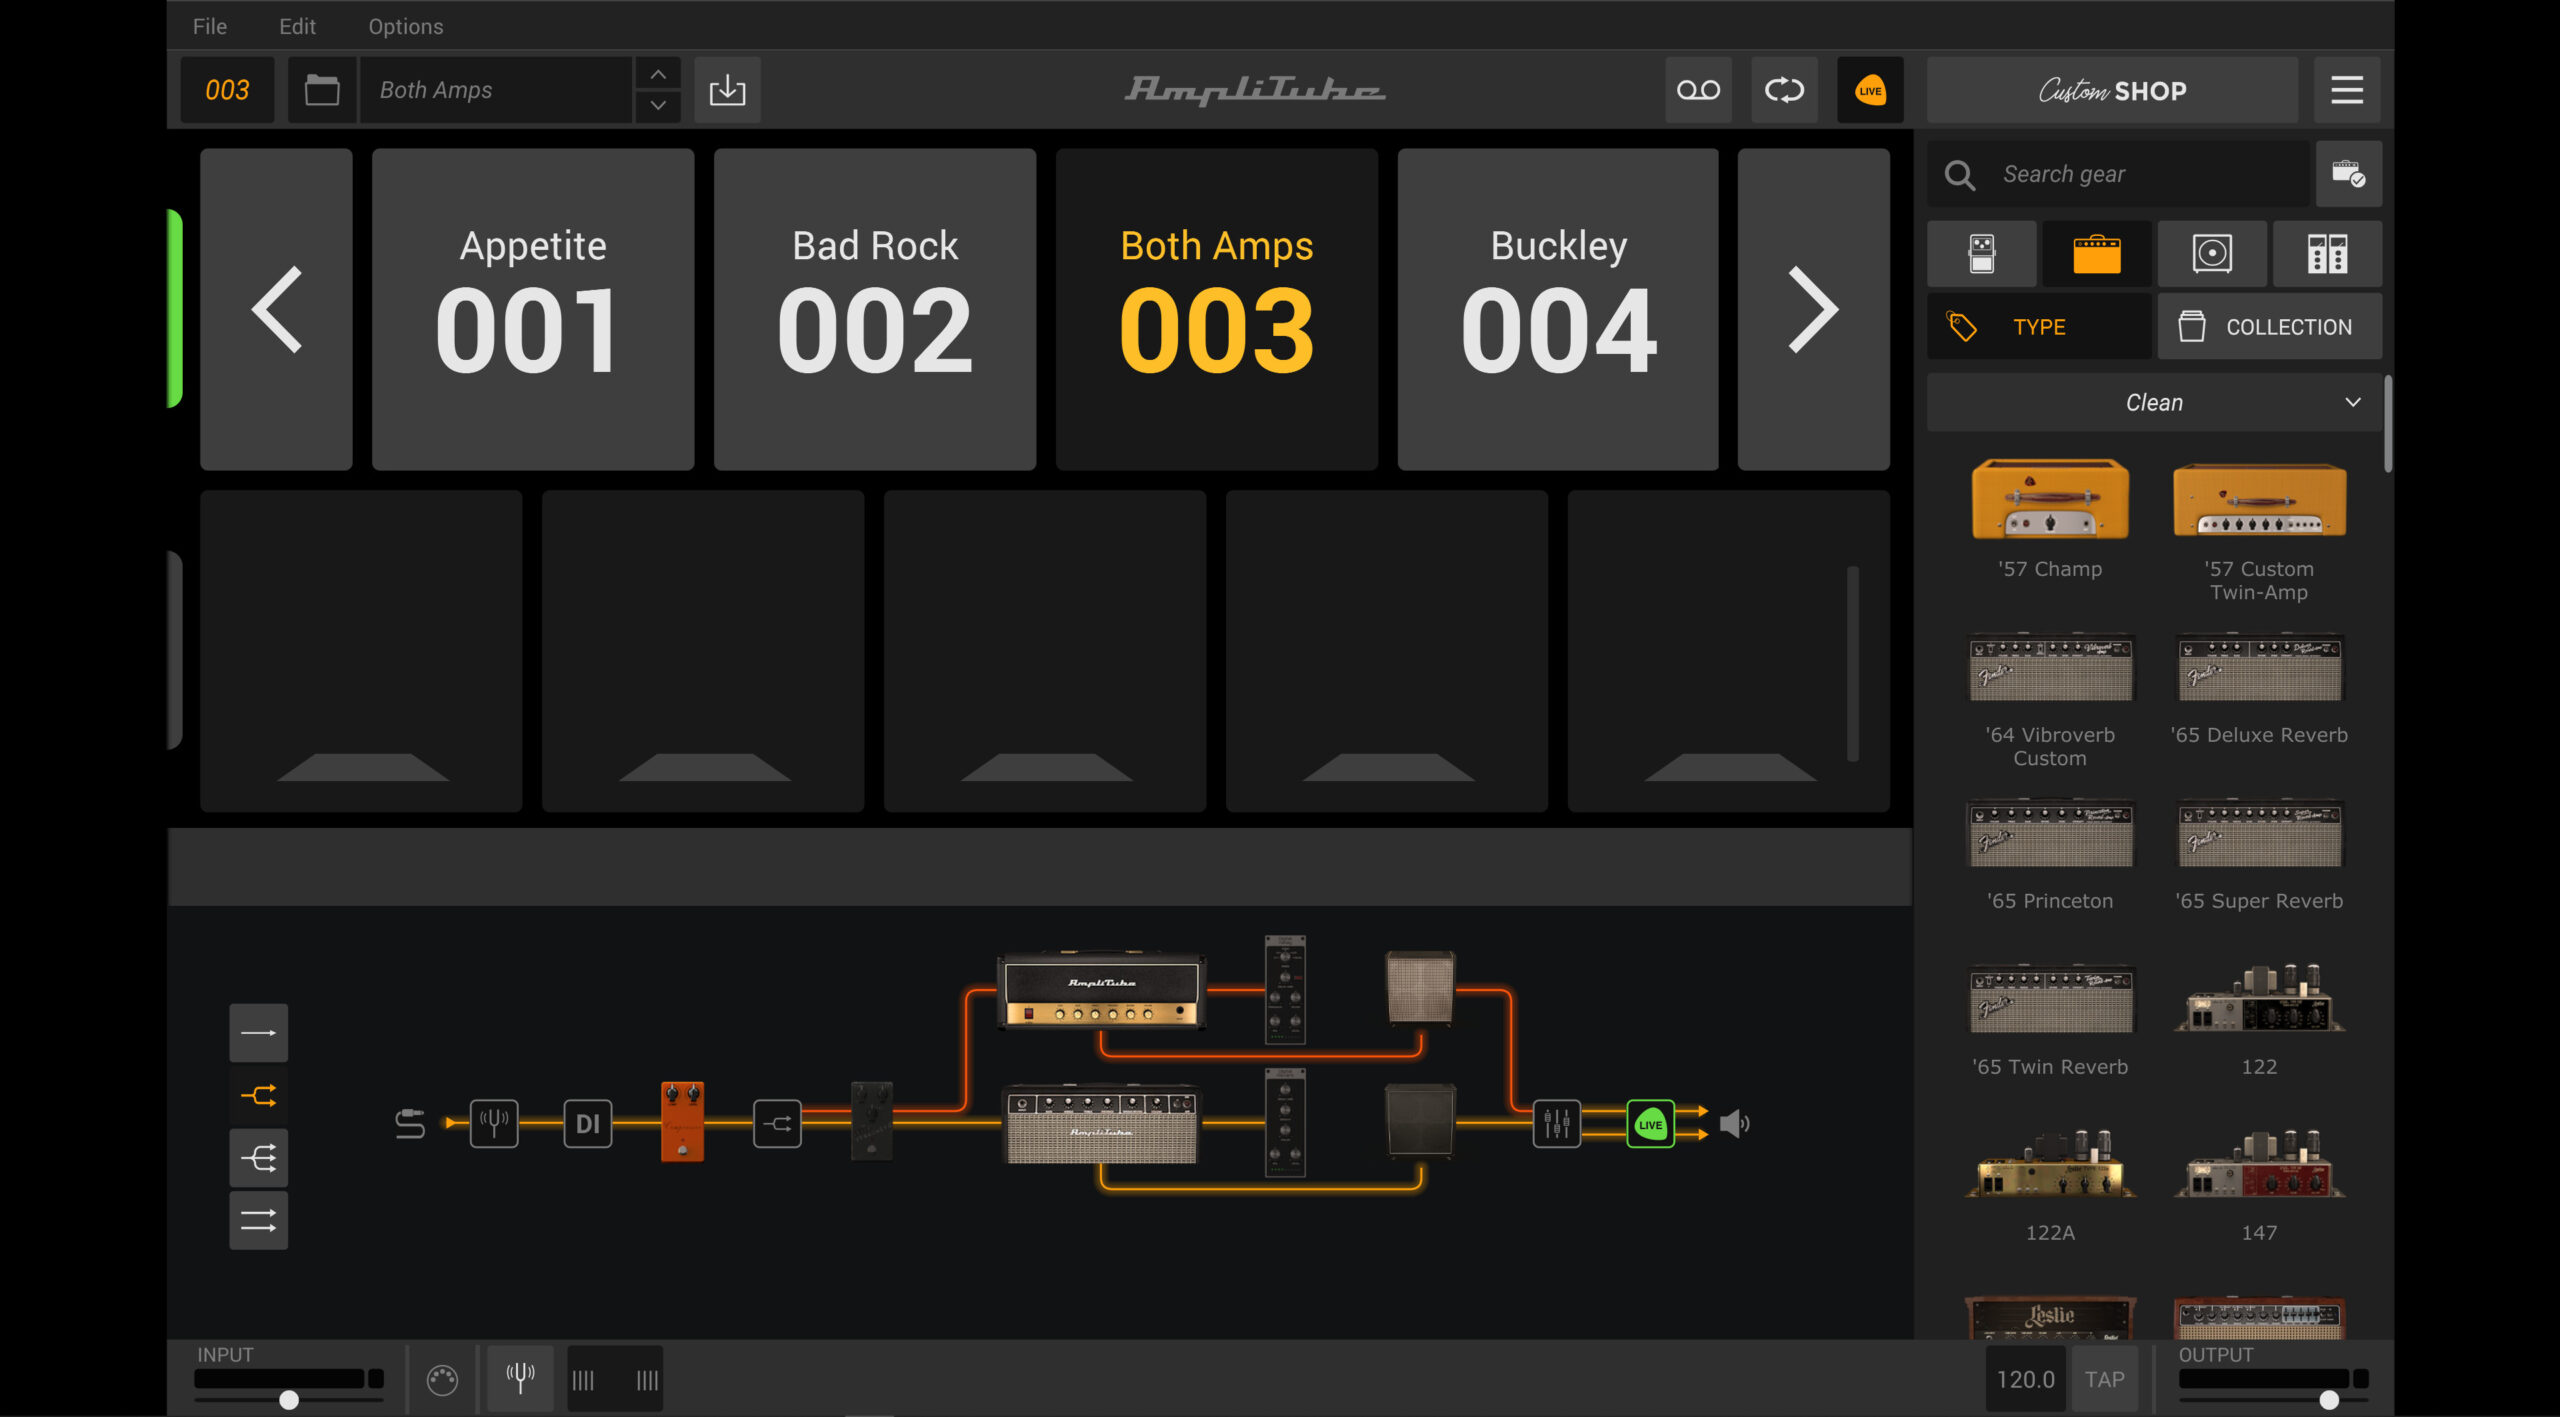Open the Custom SHOP
The height and width of the screenshot is (1417, 2560).
(x=2111, y=90)
